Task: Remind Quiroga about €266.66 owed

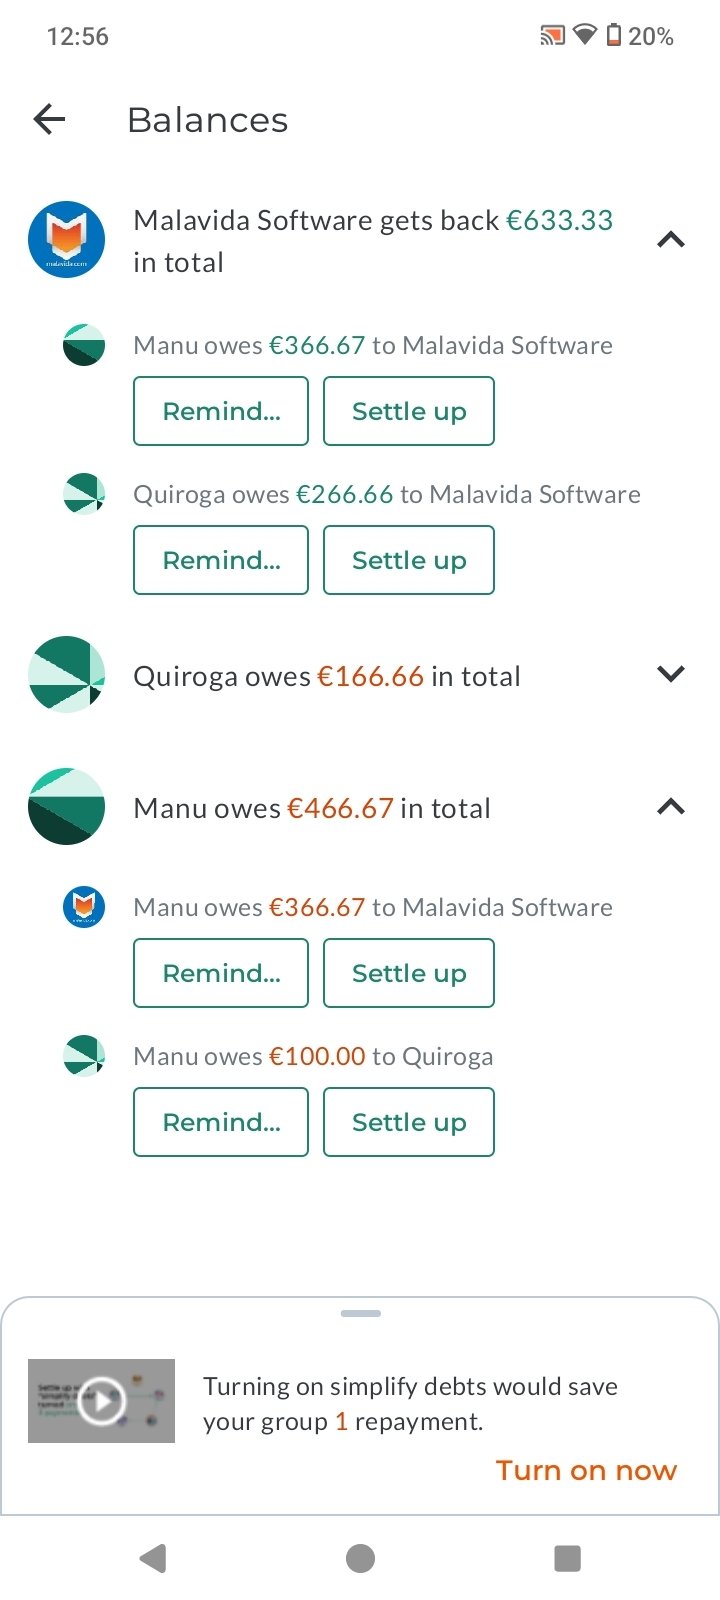Action: coord(221,560)
